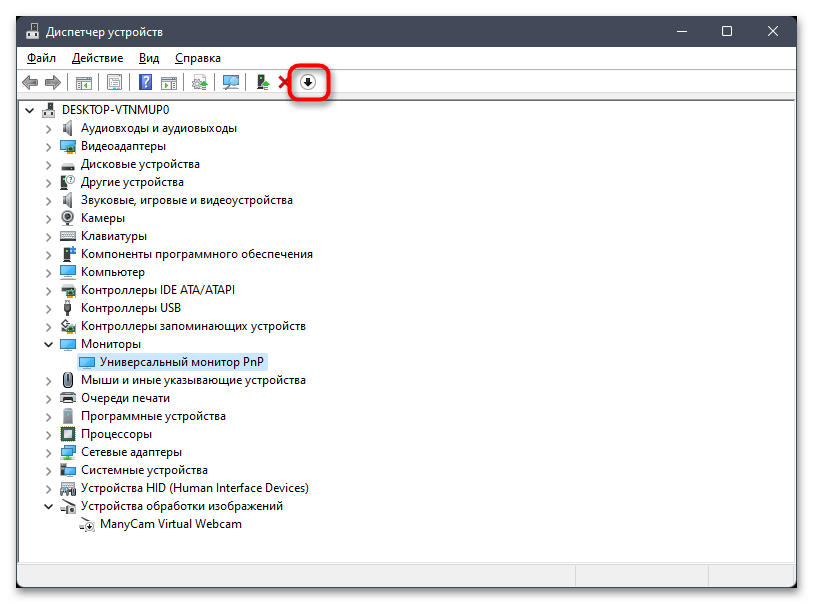Open the Файл menu
This screenshot has width=813, height=604.
tap(41, 58)
